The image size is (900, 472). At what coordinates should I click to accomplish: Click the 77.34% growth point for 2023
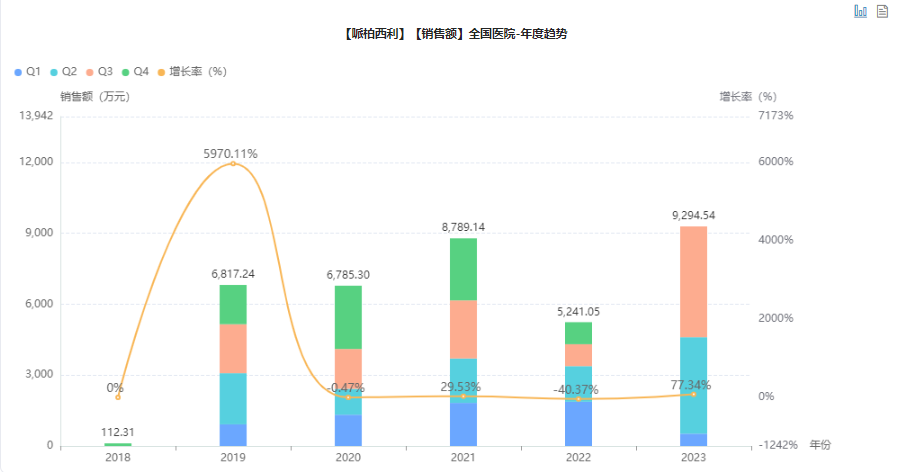(x=693, y=394)
